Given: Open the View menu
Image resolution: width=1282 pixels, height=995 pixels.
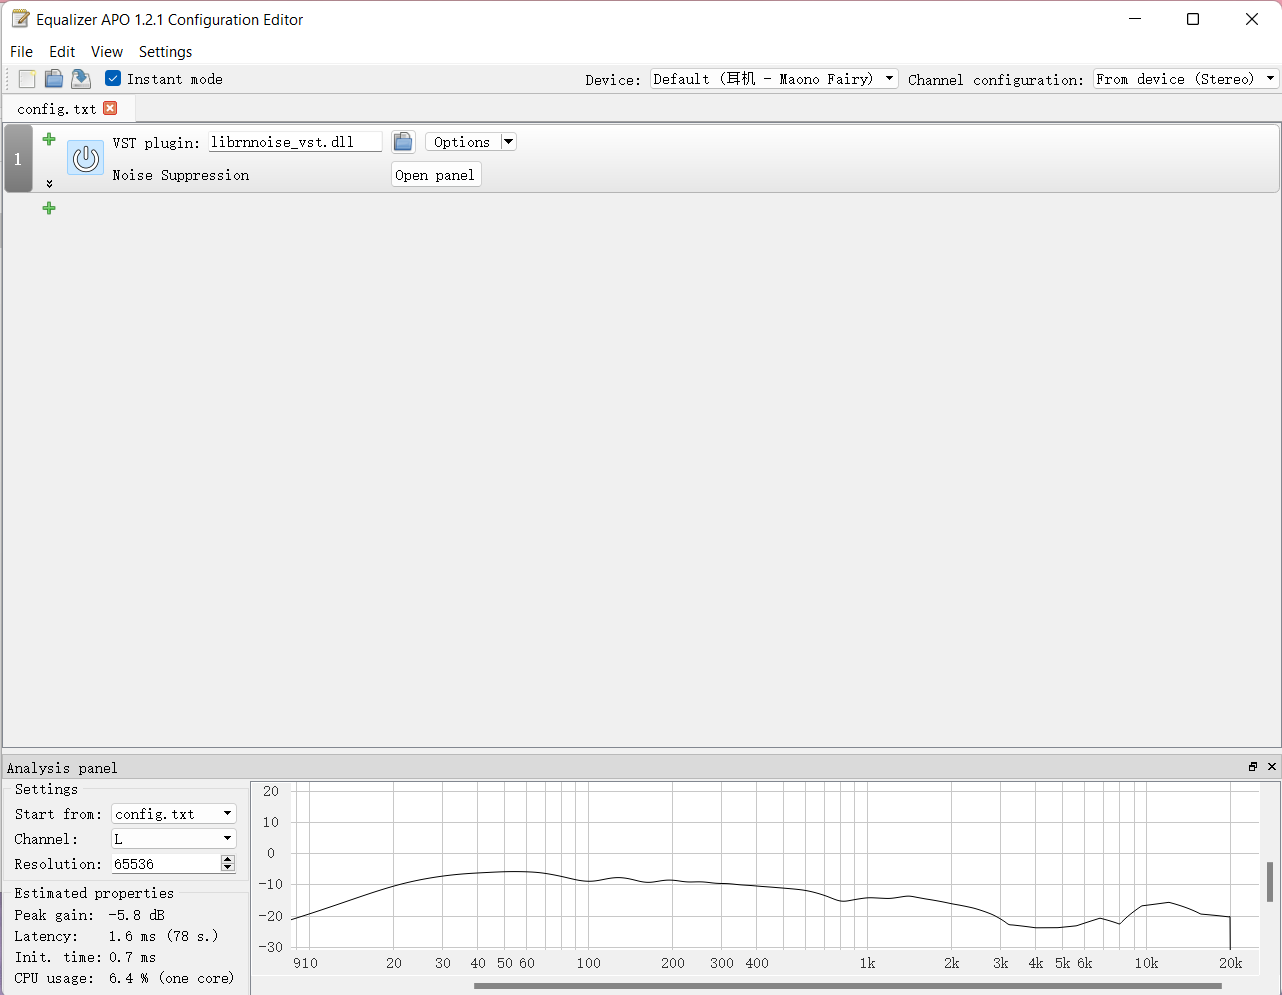Looking at the screenshot, I should (x=106, y=52).
